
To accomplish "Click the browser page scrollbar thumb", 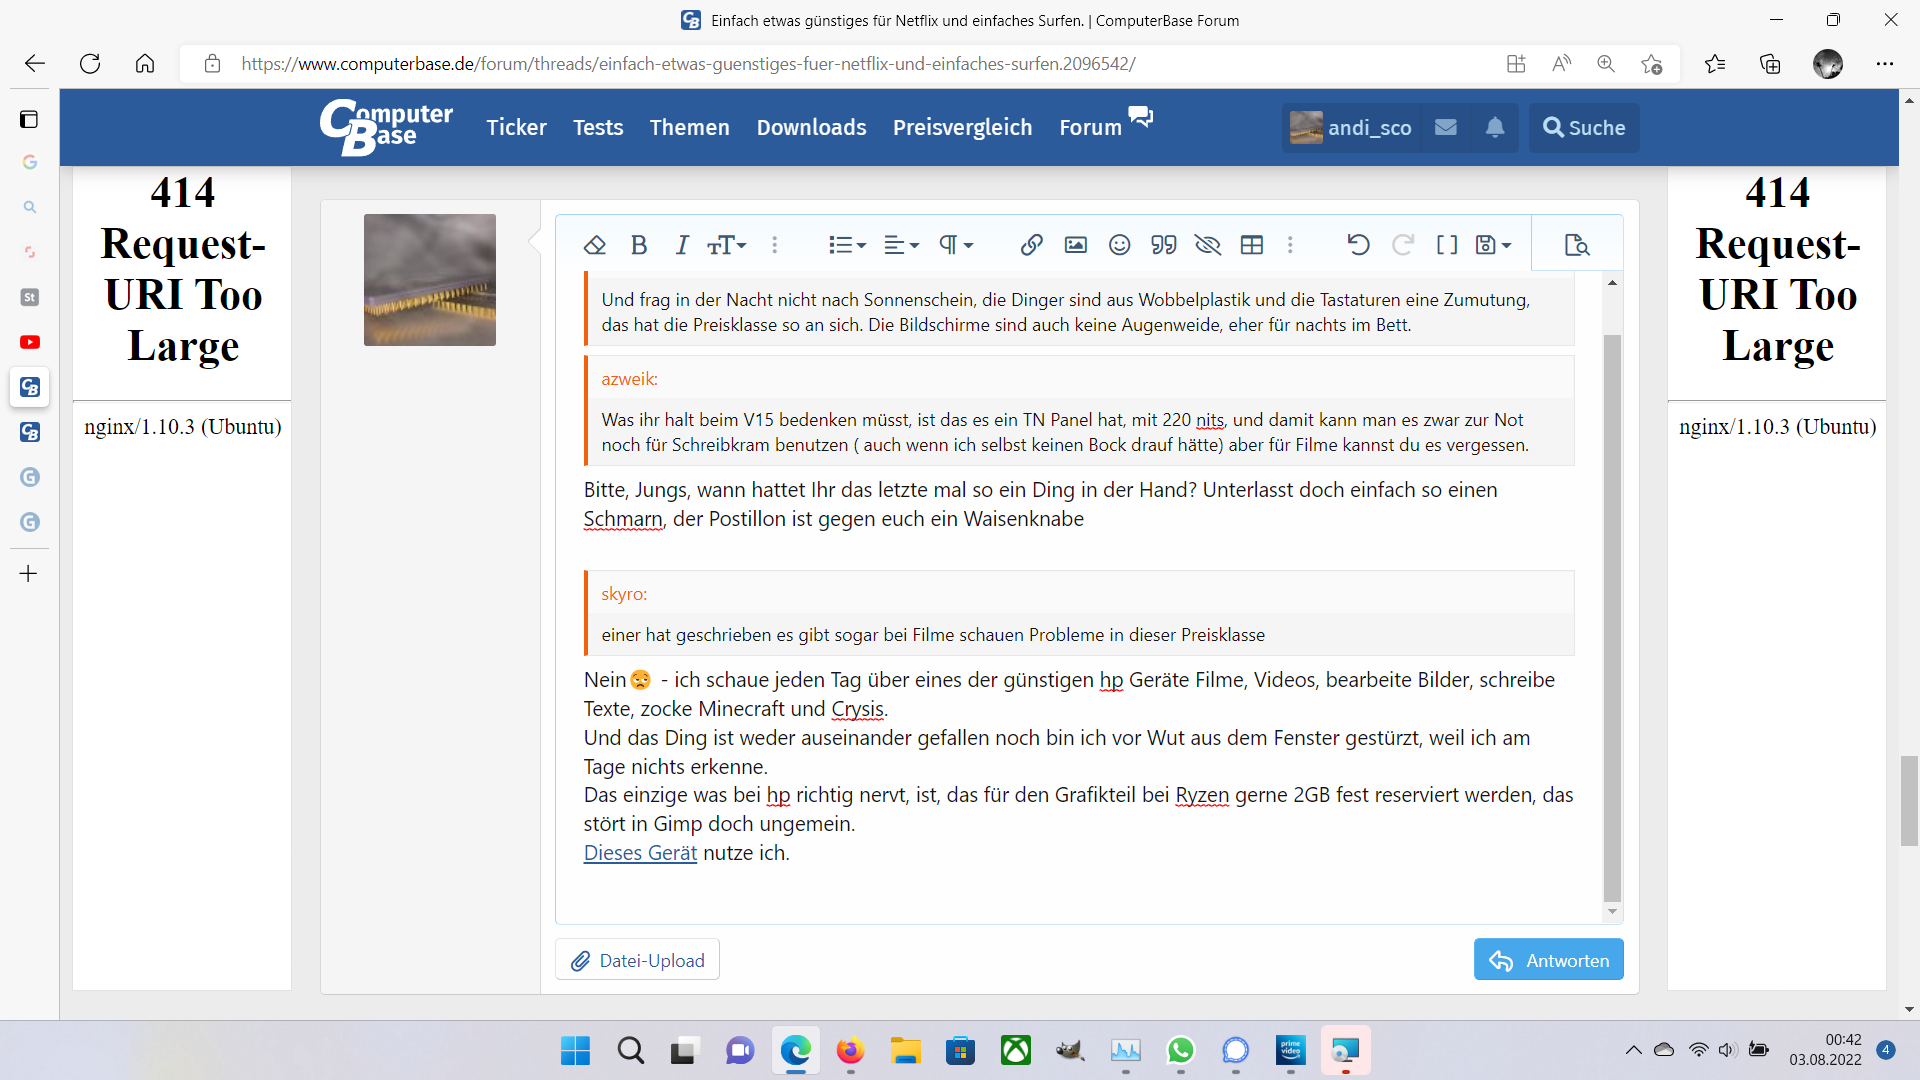I will [x=1909, y=801].
